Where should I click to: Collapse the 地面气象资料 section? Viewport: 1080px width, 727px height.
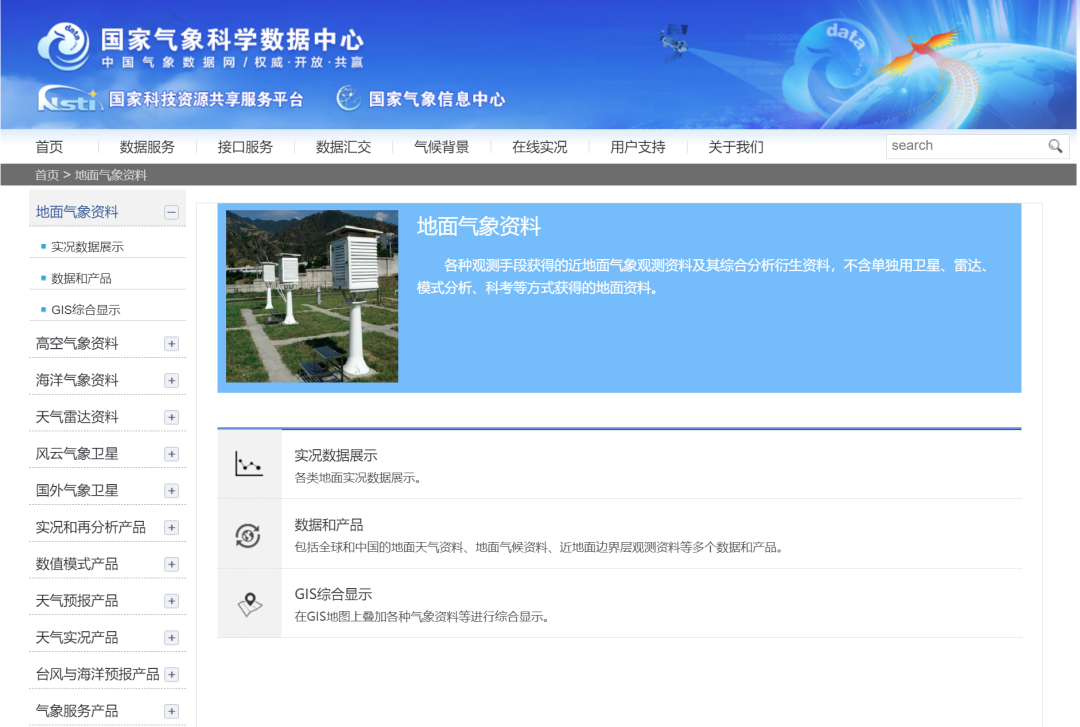click(171, 211)
